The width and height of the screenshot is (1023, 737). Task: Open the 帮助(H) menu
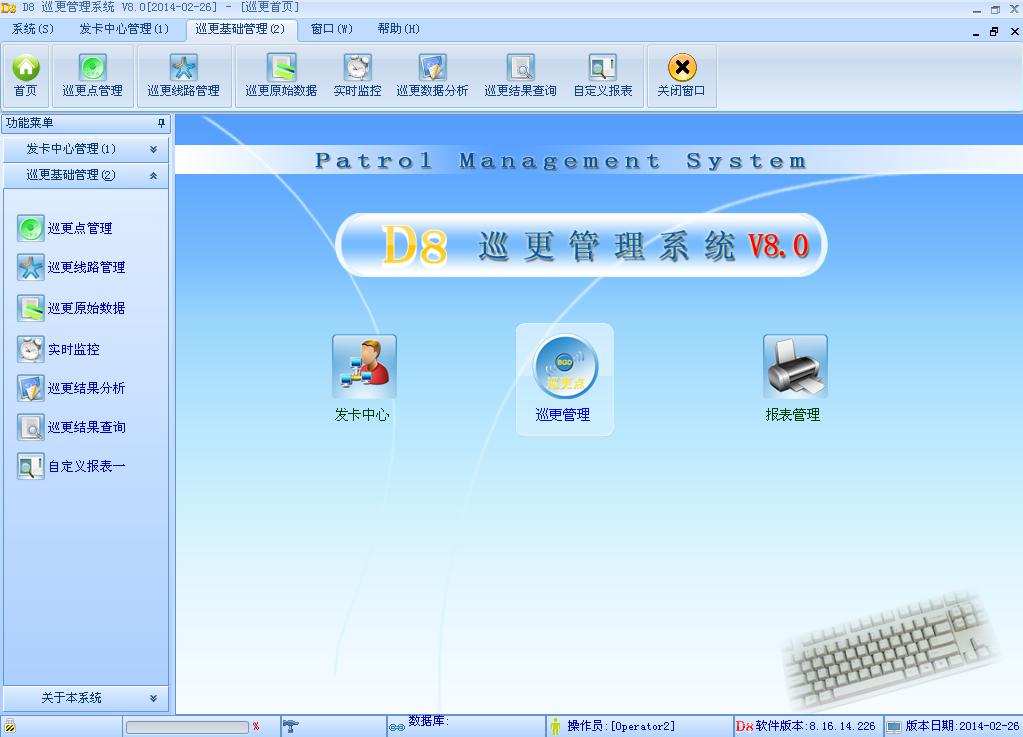[398, 29]
